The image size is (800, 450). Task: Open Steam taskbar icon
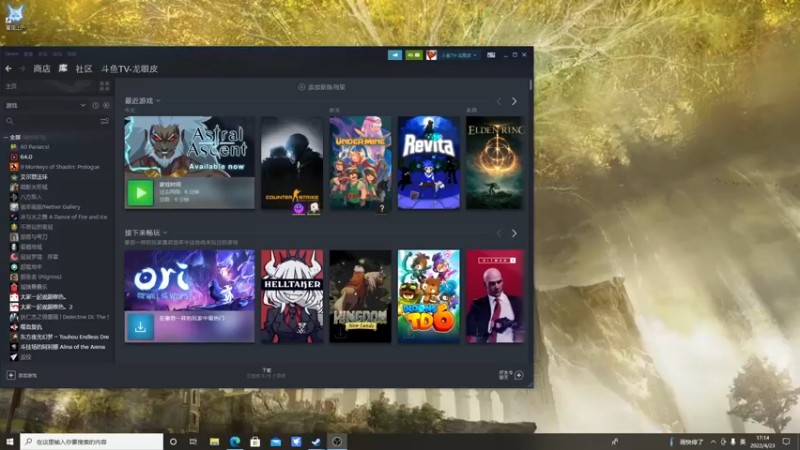[x=316, y=441]
